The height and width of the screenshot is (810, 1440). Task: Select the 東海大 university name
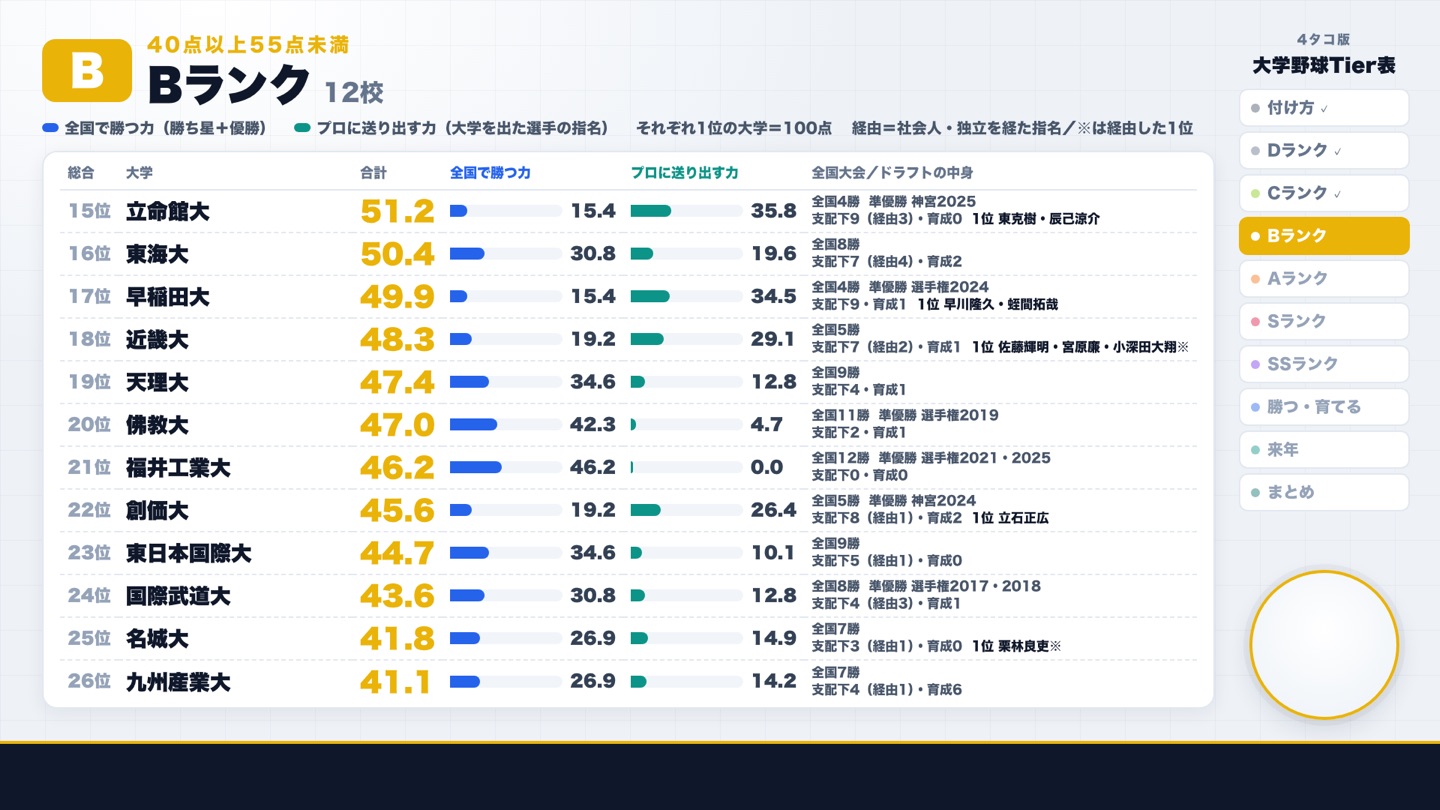pyautogui.click(x=157, y=255)
